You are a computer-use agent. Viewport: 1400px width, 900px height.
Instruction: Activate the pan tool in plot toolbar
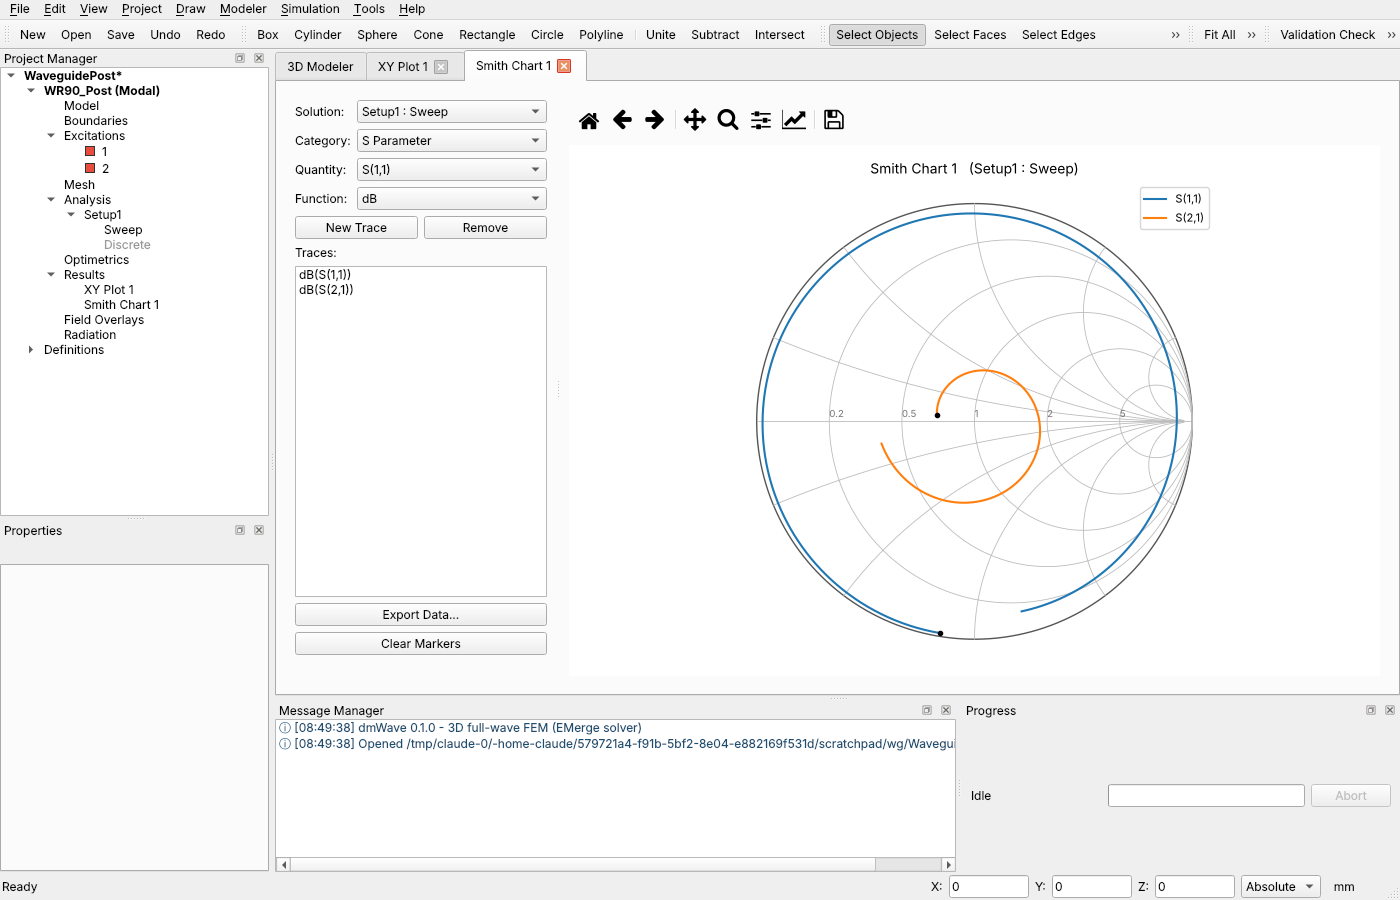[695, 120]
